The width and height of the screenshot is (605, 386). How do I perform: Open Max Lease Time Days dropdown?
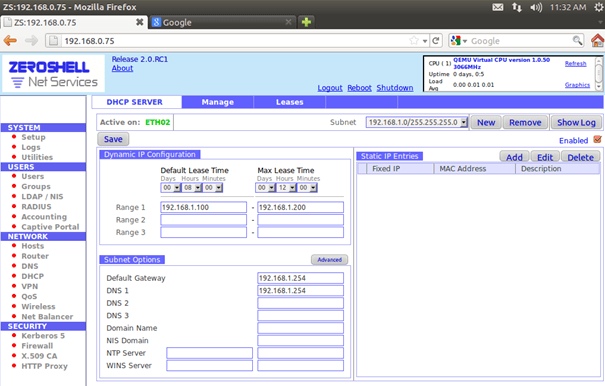265,188
